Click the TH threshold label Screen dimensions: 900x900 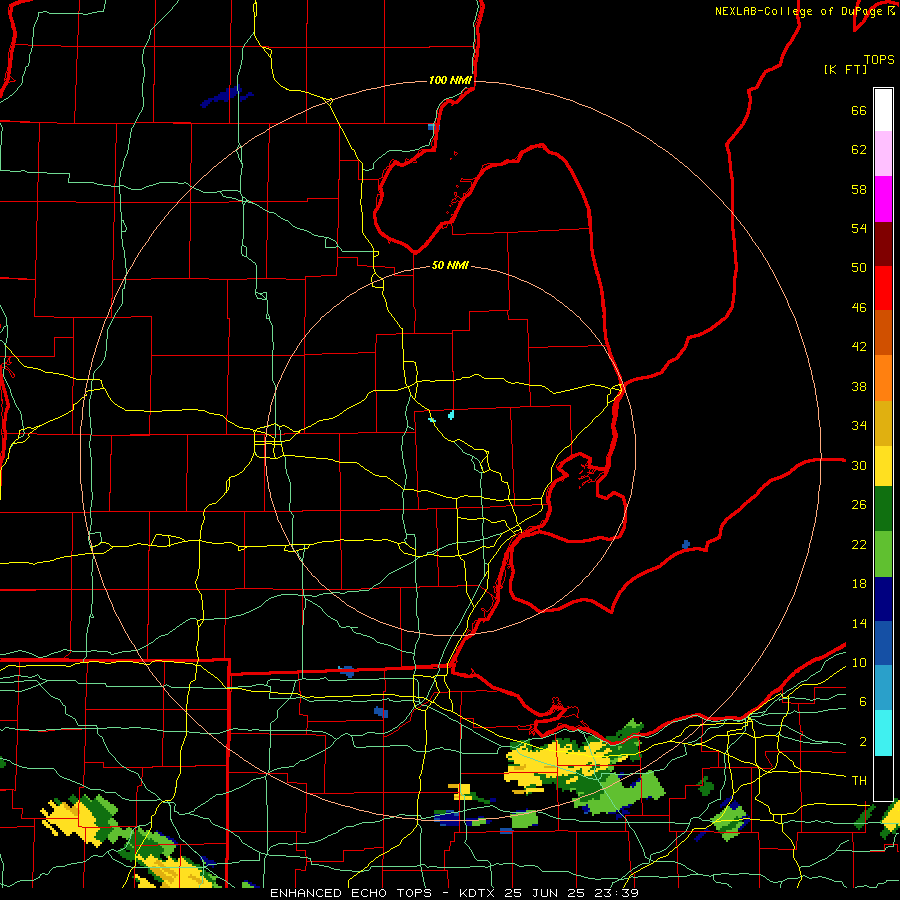(x=859, y=781)
